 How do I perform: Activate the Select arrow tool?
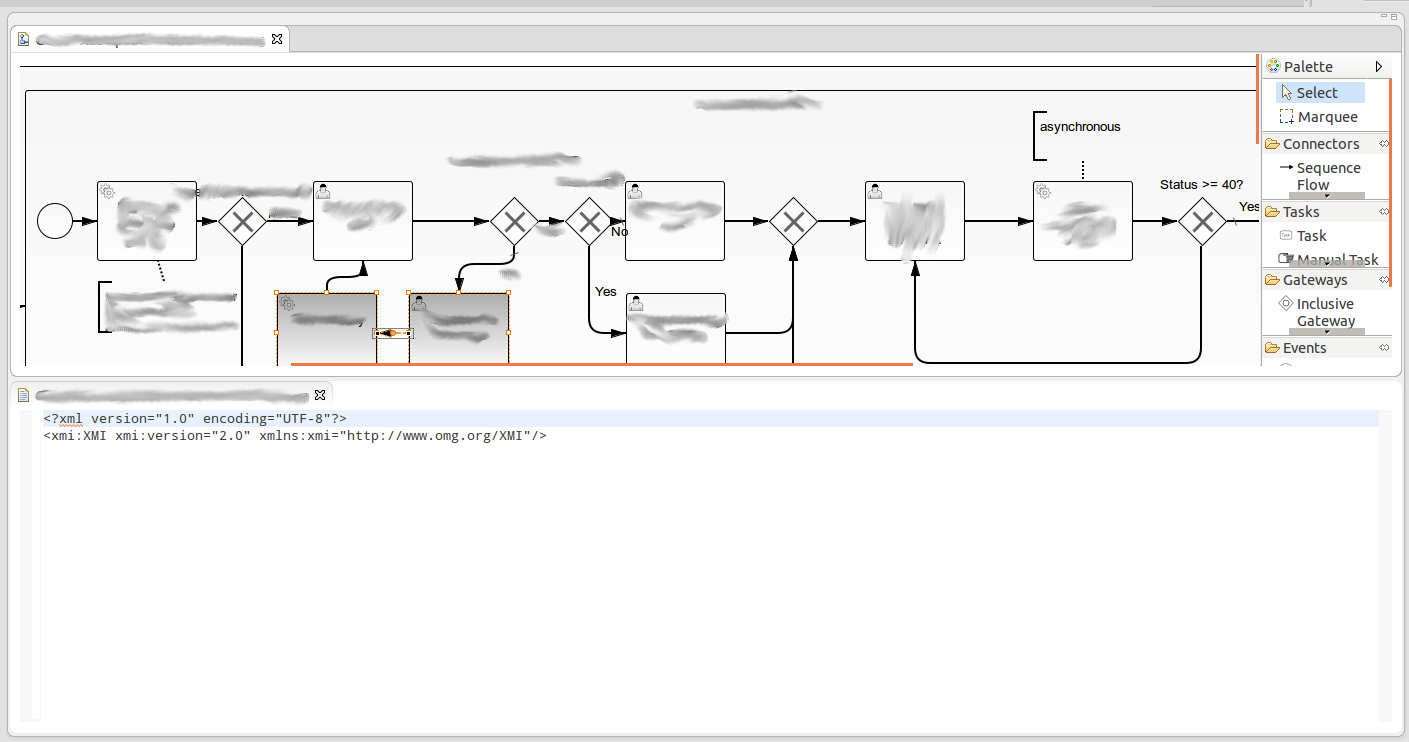(x=1316, y=93)
